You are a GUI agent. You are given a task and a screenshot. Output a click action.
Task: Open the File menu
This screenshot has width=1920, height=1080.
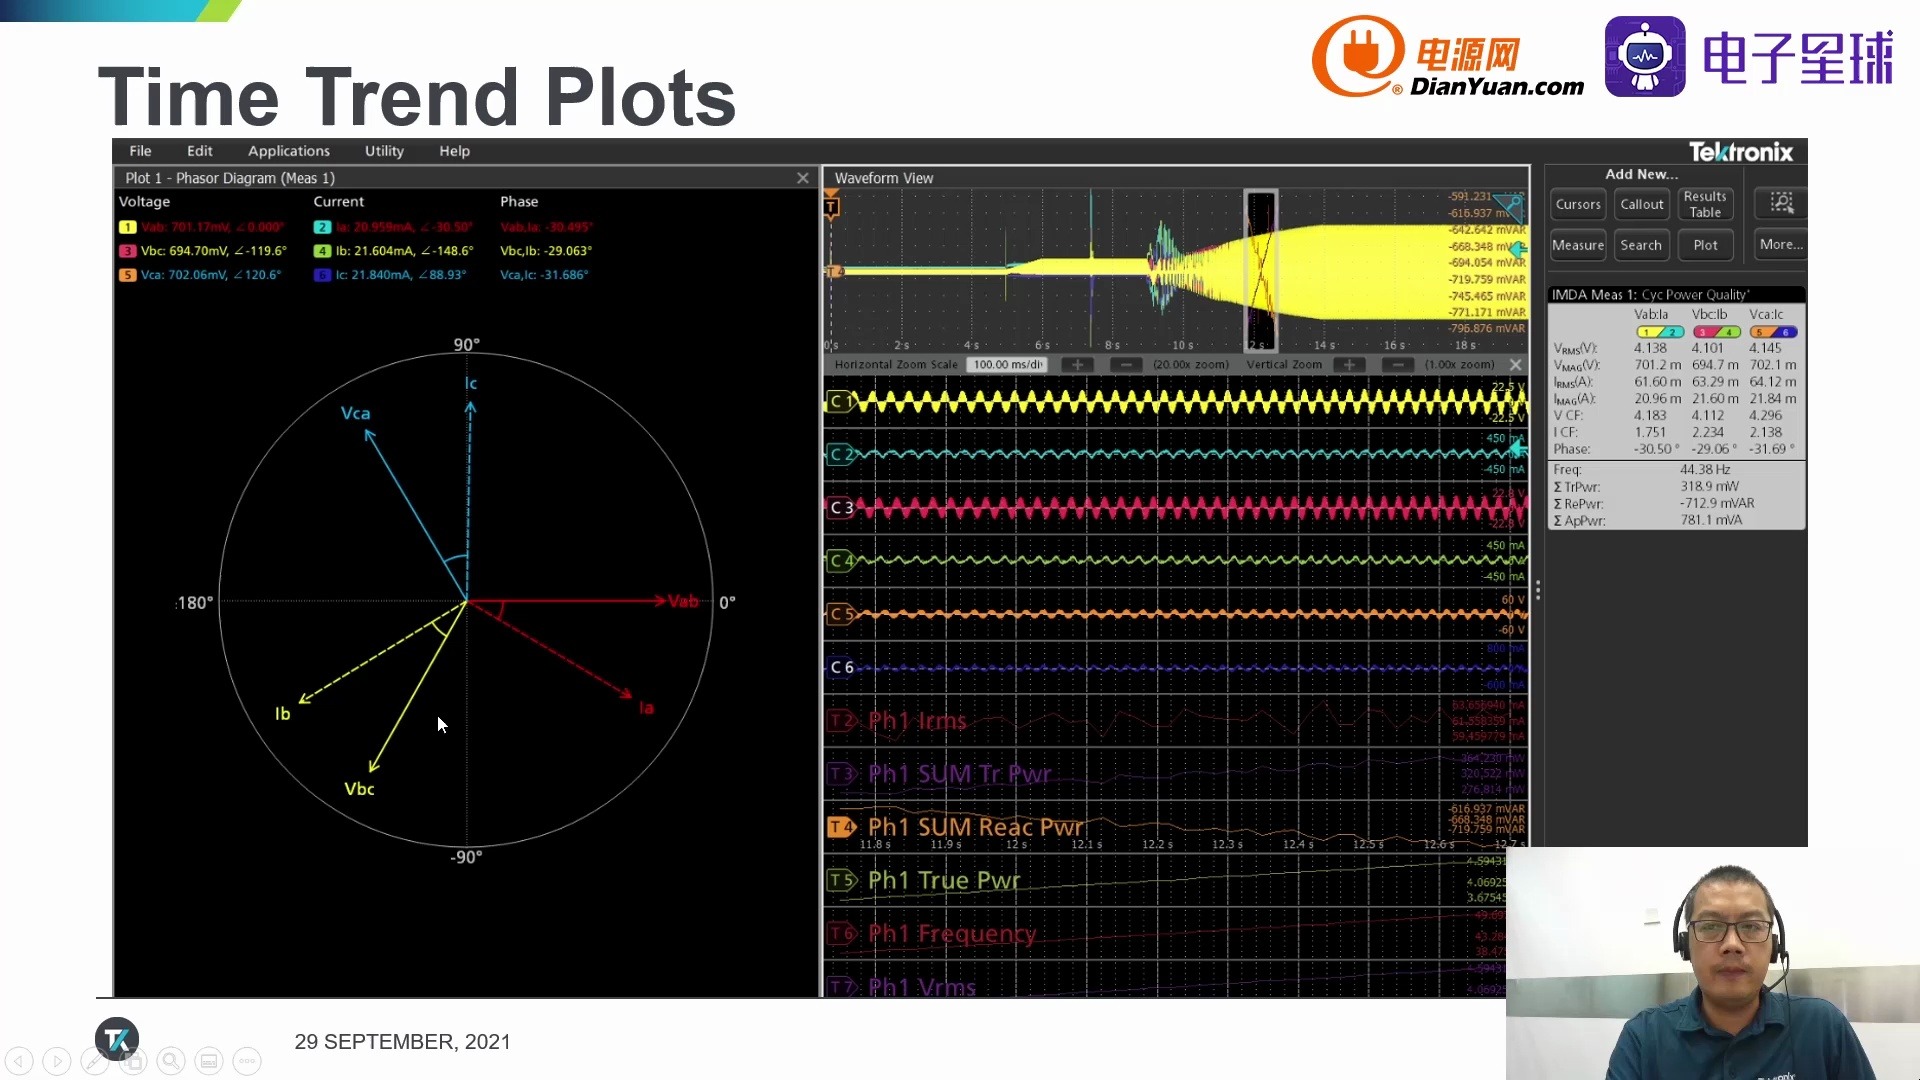pos(140,151)
